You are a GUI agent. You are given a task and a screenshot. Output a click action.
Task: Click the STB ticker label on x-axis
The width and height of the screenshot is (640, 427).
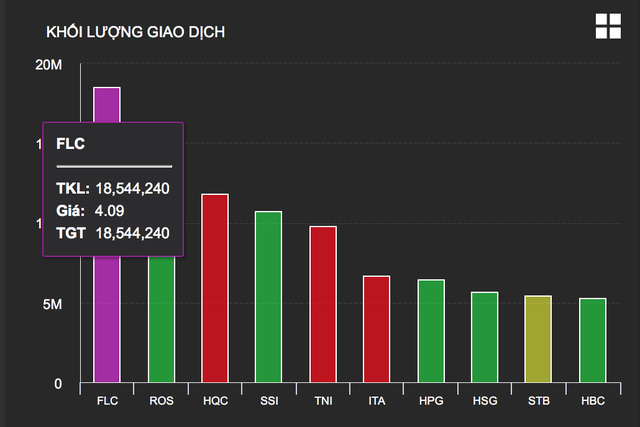click(x=538, y=402)
